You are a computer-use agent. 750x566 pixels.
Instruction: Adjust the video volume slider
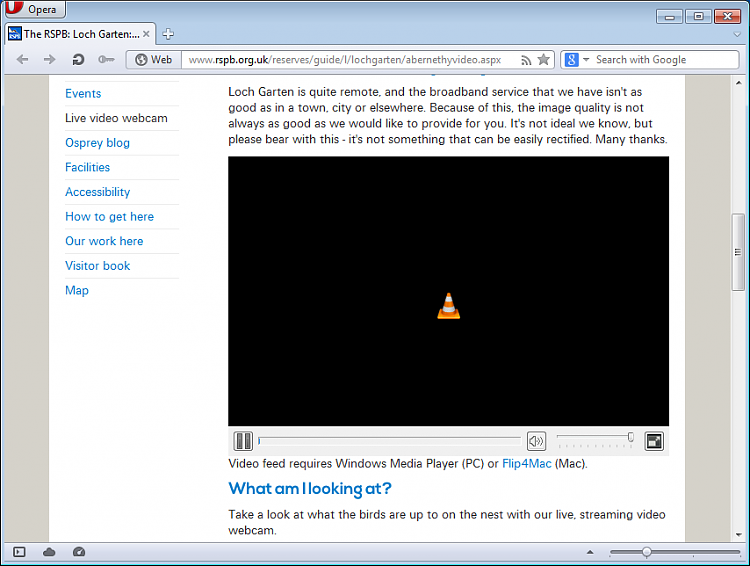(x=596, y=438)
